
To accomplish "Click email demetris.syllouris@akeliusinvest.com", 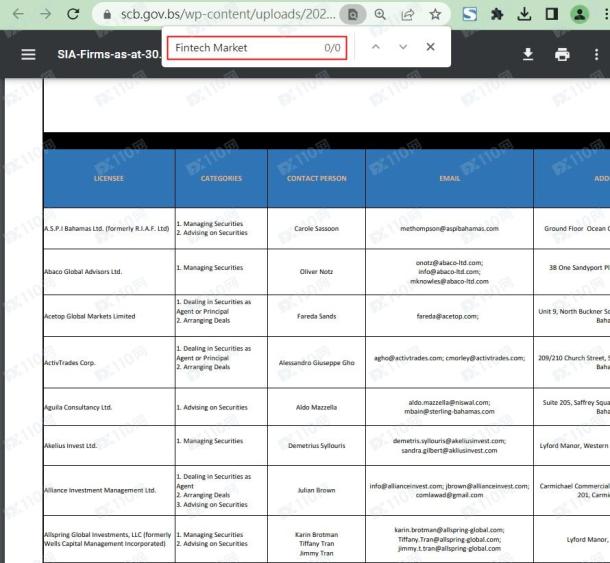I will [449, 441].
